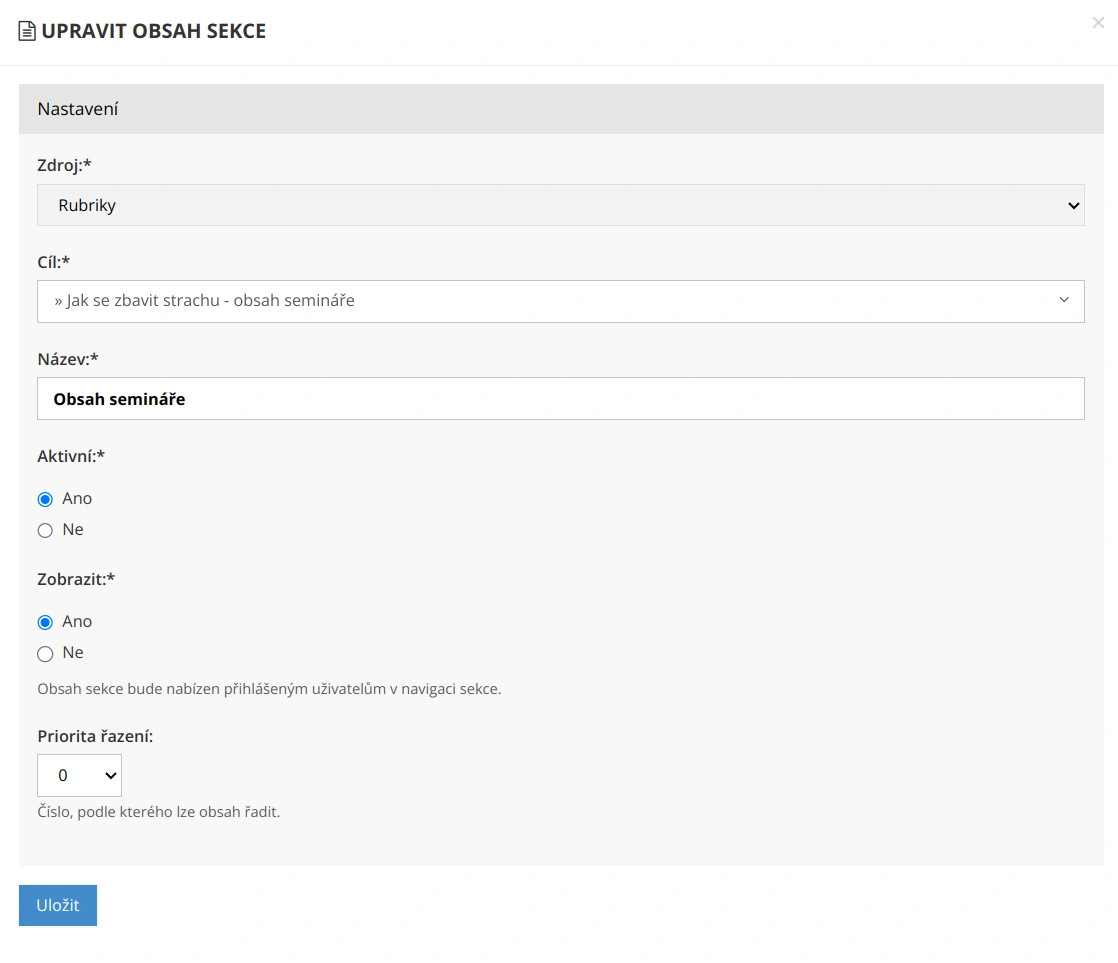This screenshot has width=1118, height=963.
Task: Click the Zdroj field label
Action: click(x=64, y=165)
